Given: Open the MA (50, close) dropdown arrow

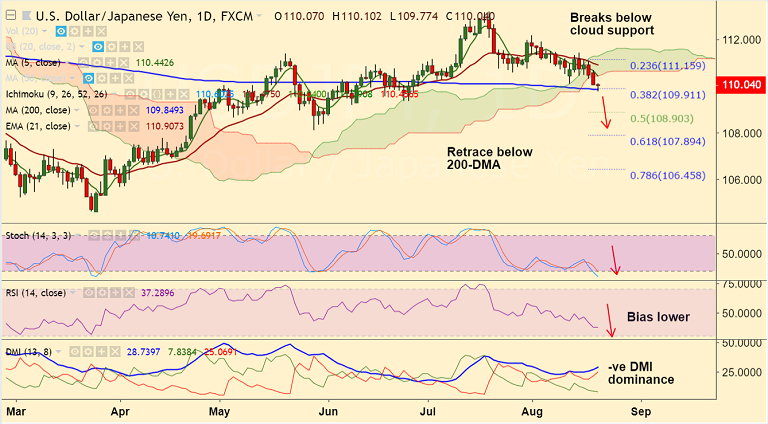Looking at the screenshot, I should [x=72, y=78].
